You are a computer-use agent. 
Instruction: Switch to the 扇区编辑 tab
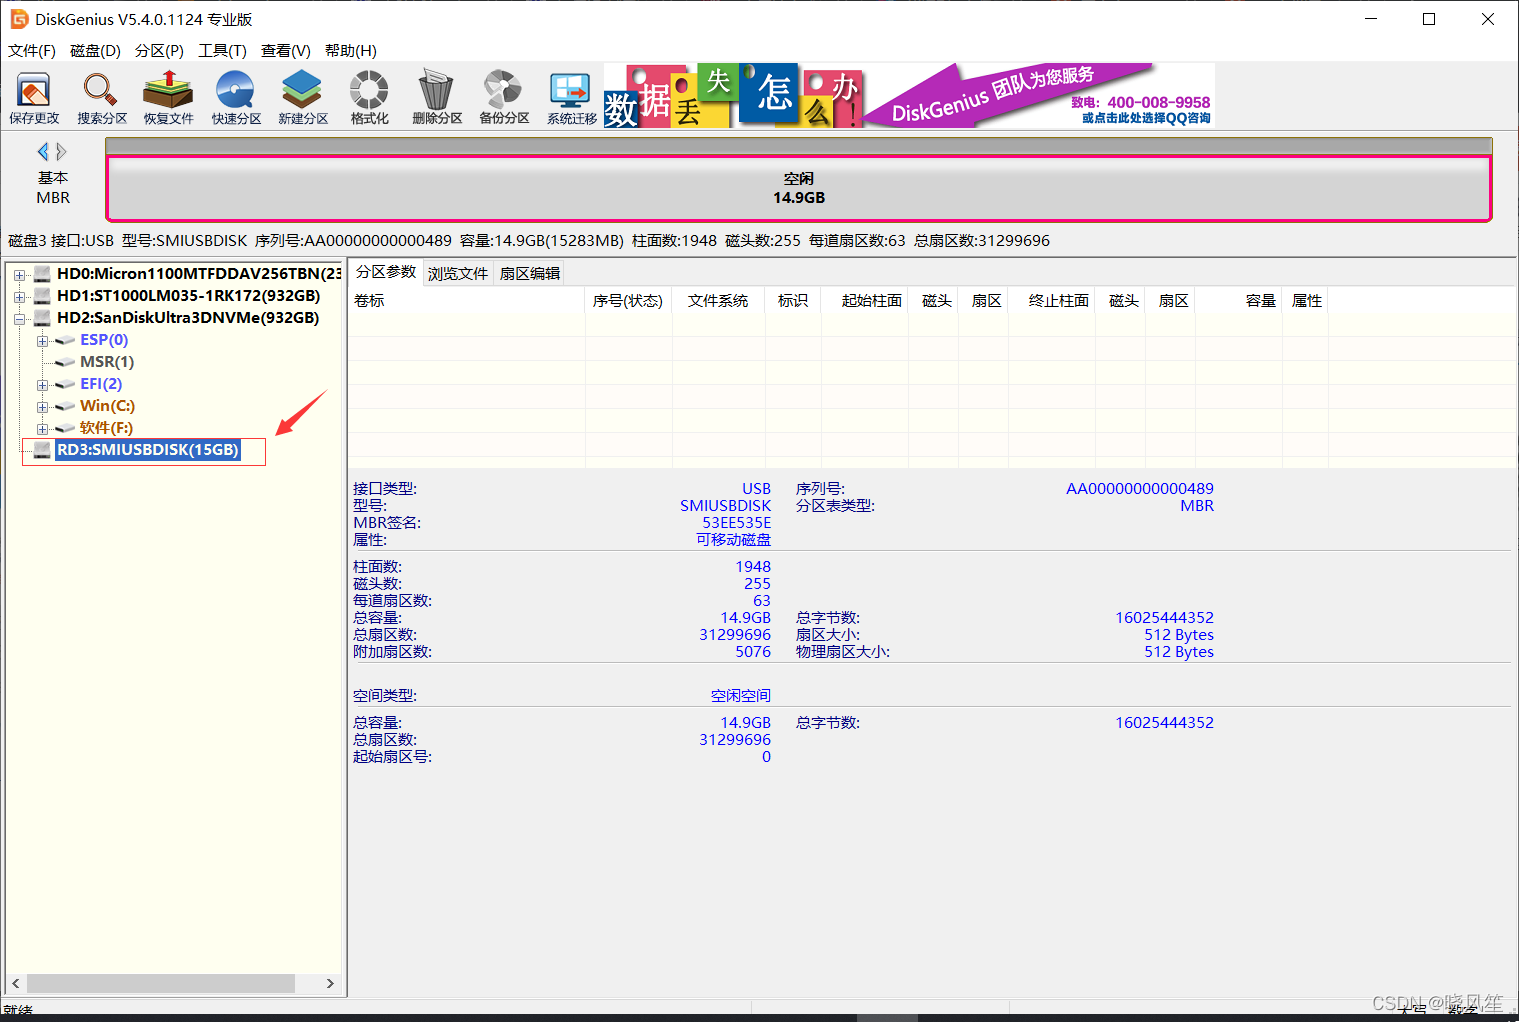[x=529, y=274]
